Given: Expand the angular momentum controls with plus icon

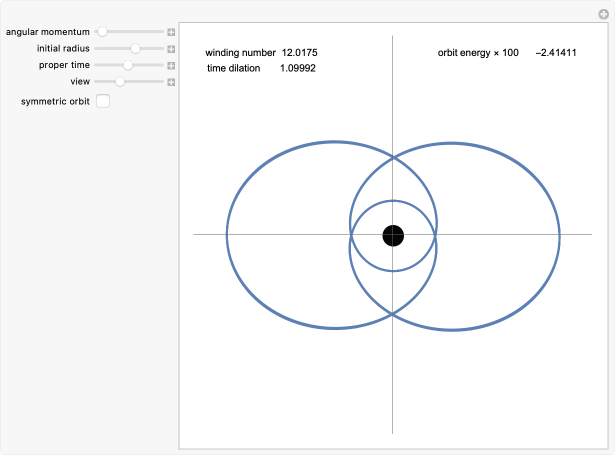Looking at the screenshot, I should (171, 32).
